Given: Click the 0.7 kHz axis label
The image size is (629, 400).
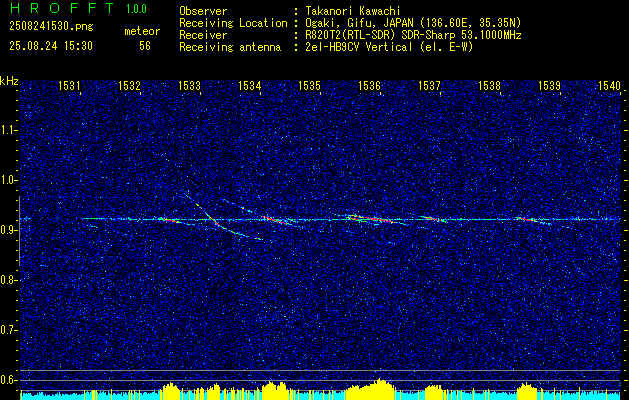Looking at the screenshot, I should 8,330.
